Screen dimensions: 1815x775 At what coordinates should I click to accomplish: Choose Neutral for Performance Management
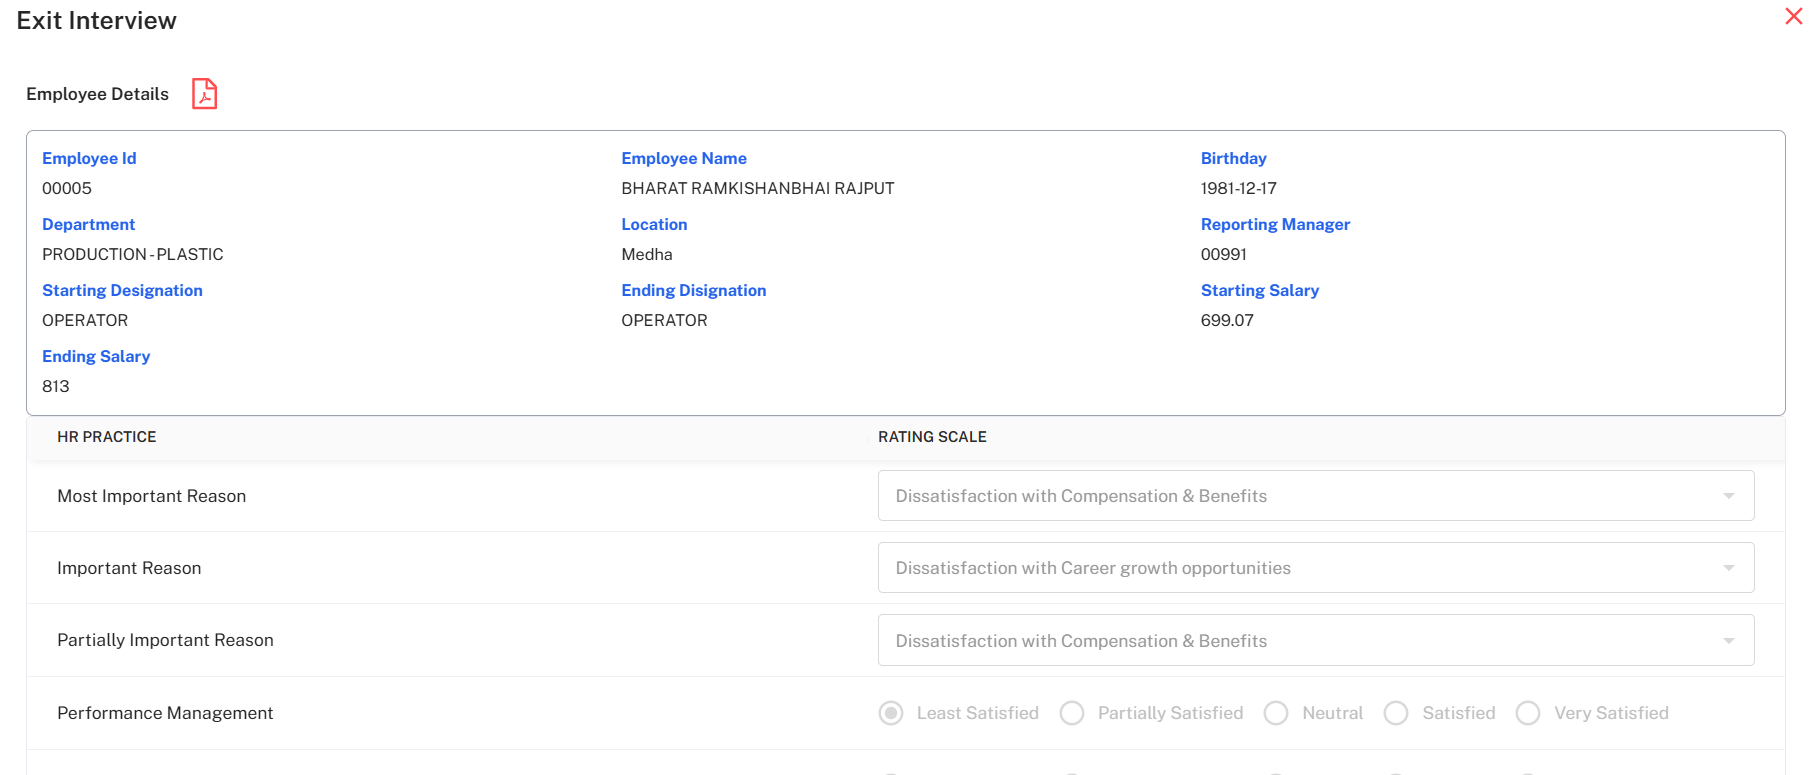[1276, 713]
